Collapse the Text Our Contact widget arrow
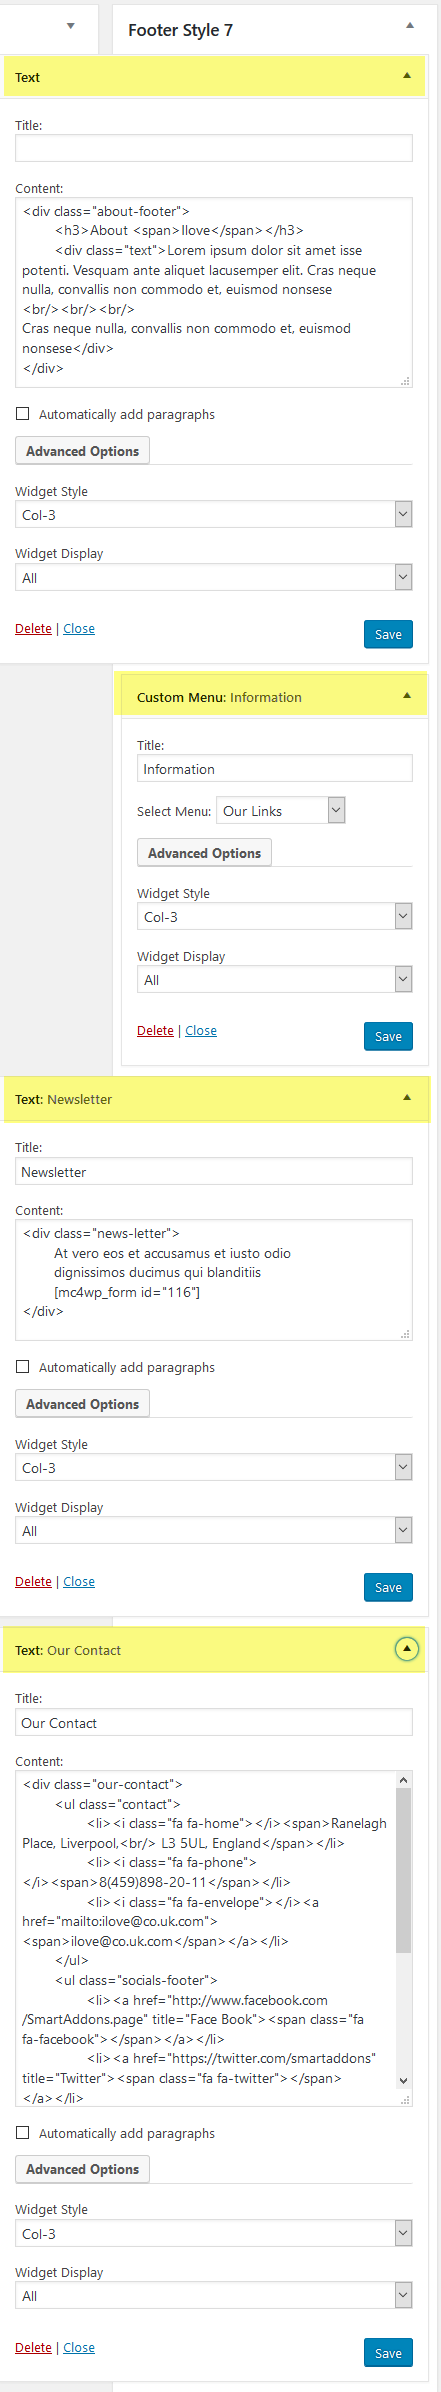This screenshot has height=2392, width=441. tap(406, 1649)
